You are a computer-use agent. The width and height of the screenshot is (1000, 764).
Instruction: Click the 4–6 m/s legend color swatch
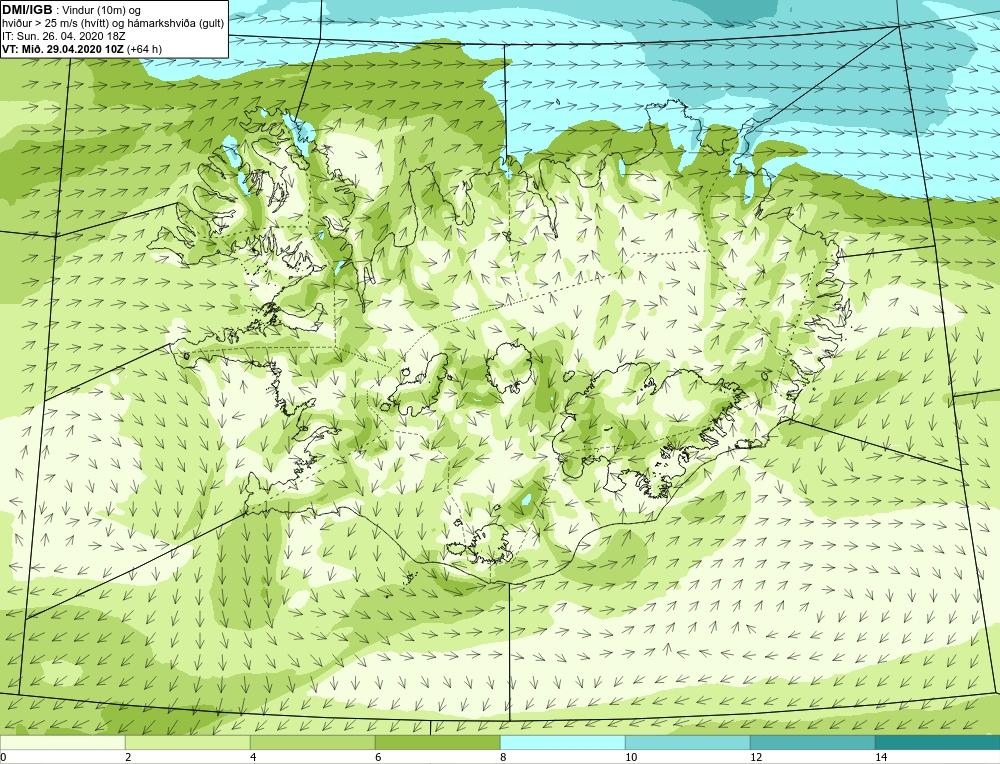pos(312,742)
